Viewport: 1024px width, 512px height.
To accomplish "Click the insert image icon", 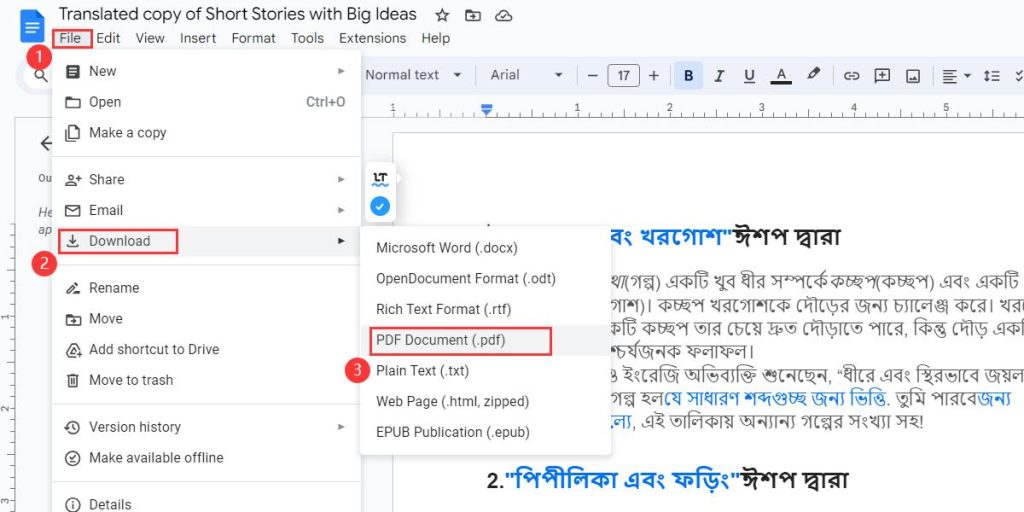I will (x=913, y=76).
